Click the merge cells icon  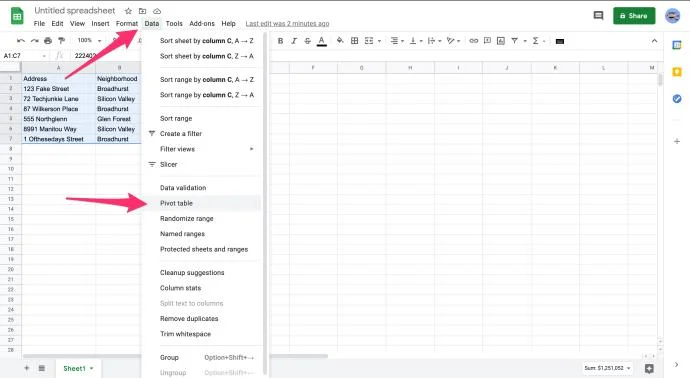coord(369,41)
